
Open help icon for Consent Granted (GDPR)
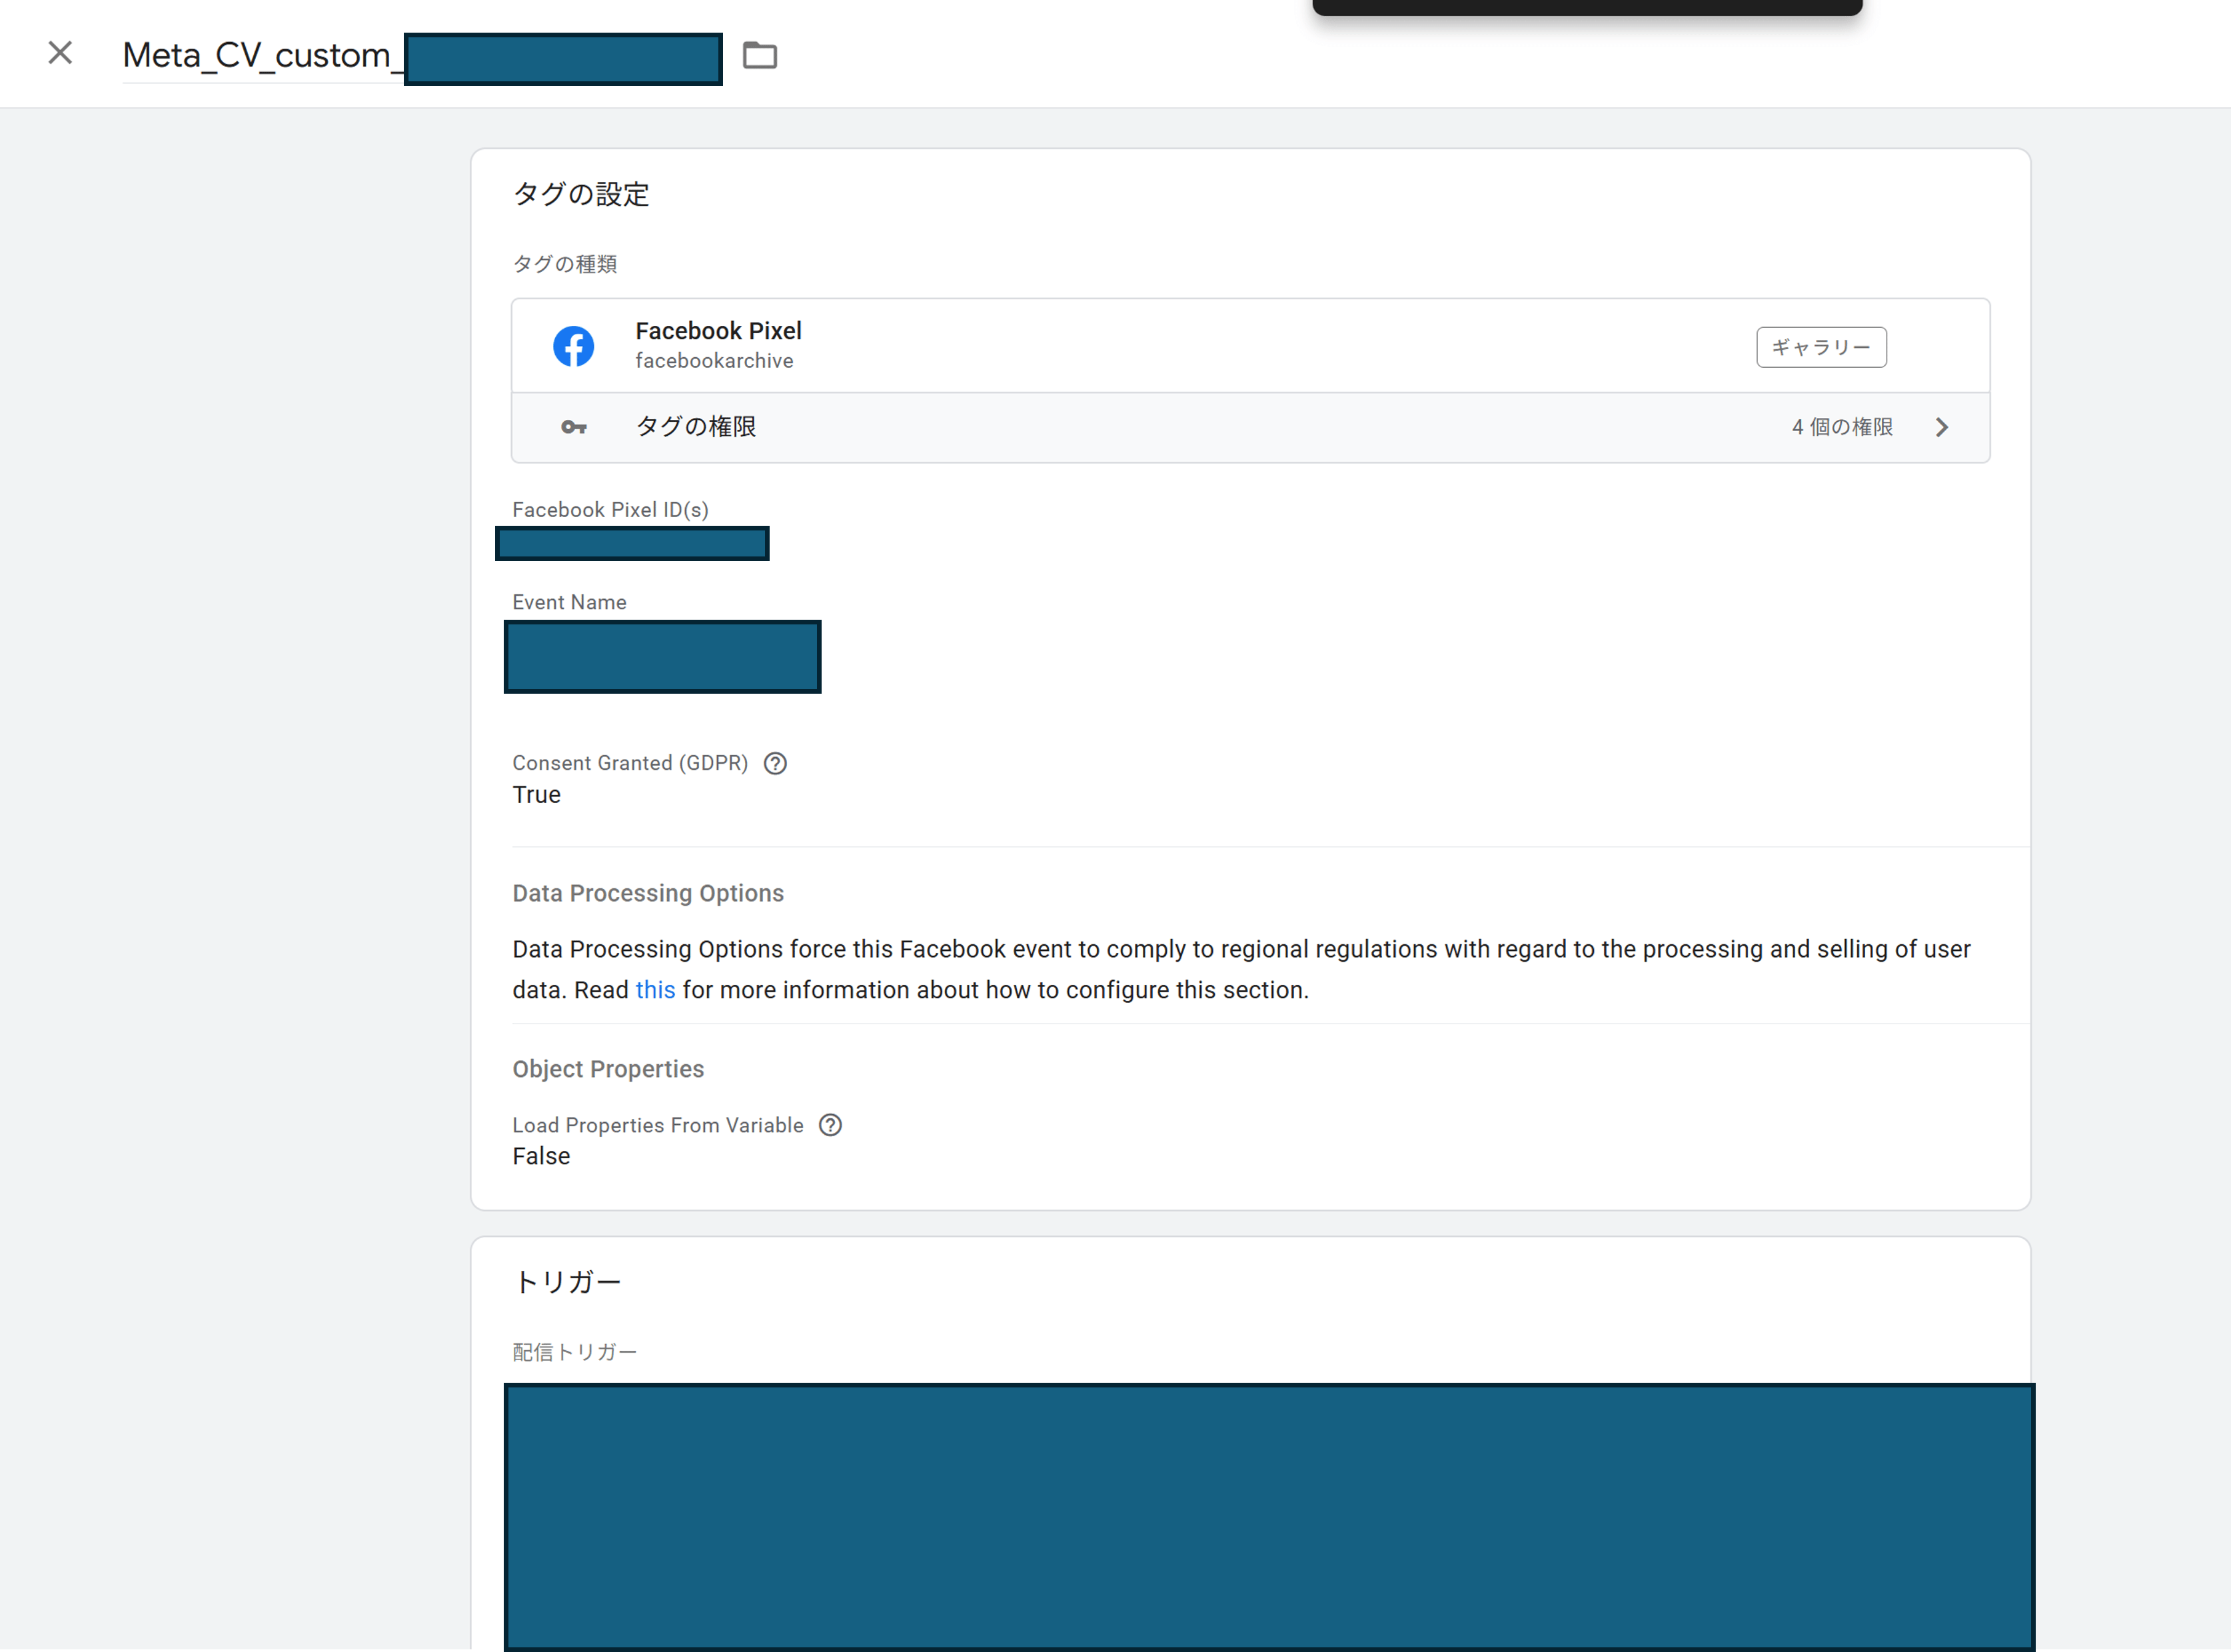(x=775, y=764)
